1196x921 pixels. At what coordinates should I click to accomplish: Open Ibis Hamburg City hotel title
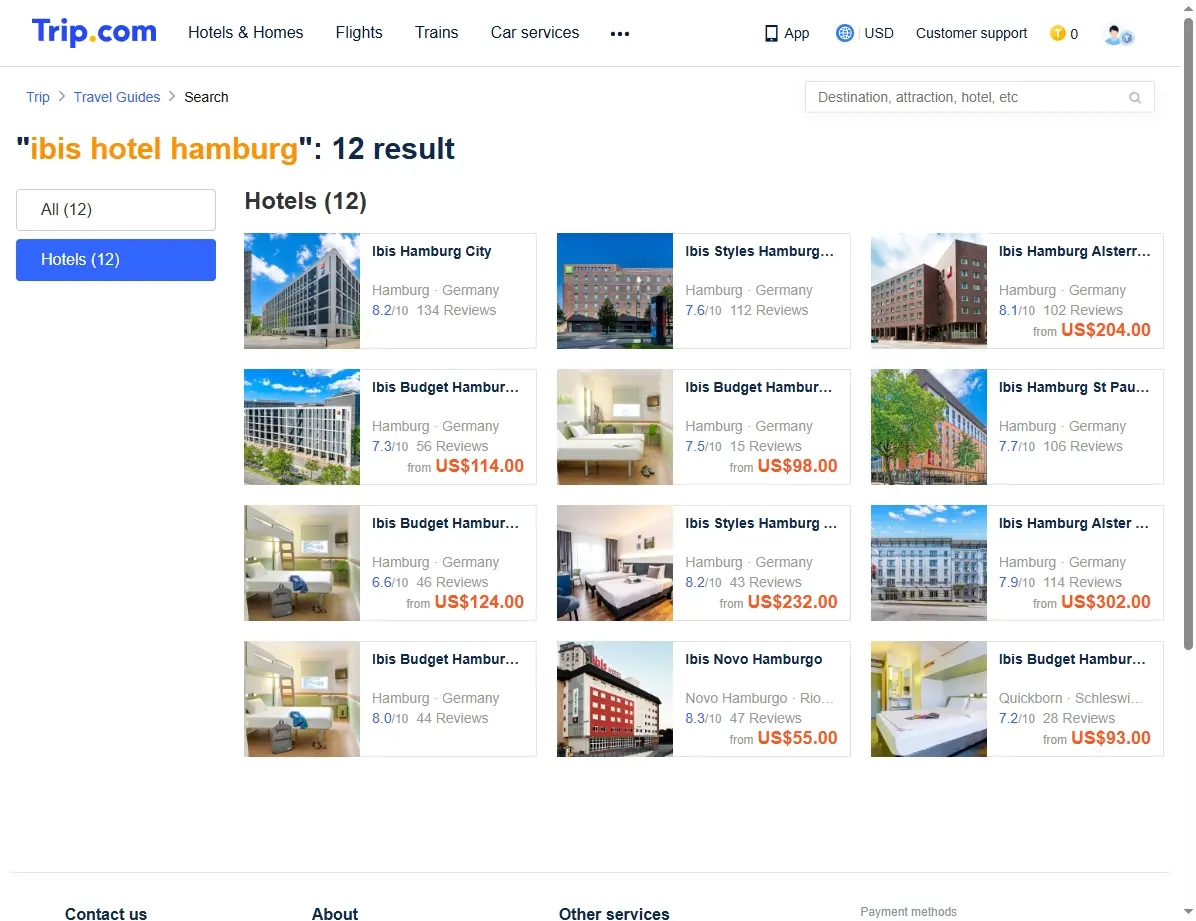[x=432, y=251]
